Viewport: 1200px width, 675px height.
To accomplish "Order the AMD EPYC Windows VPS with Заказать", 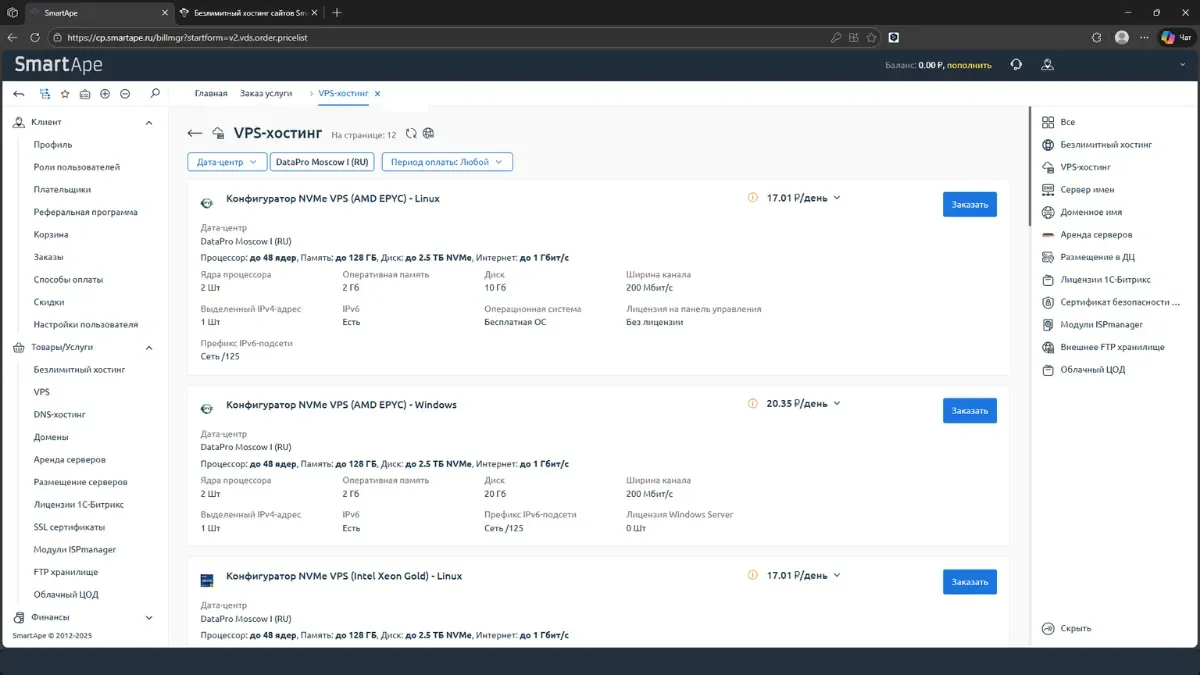I will pos(969,410).
